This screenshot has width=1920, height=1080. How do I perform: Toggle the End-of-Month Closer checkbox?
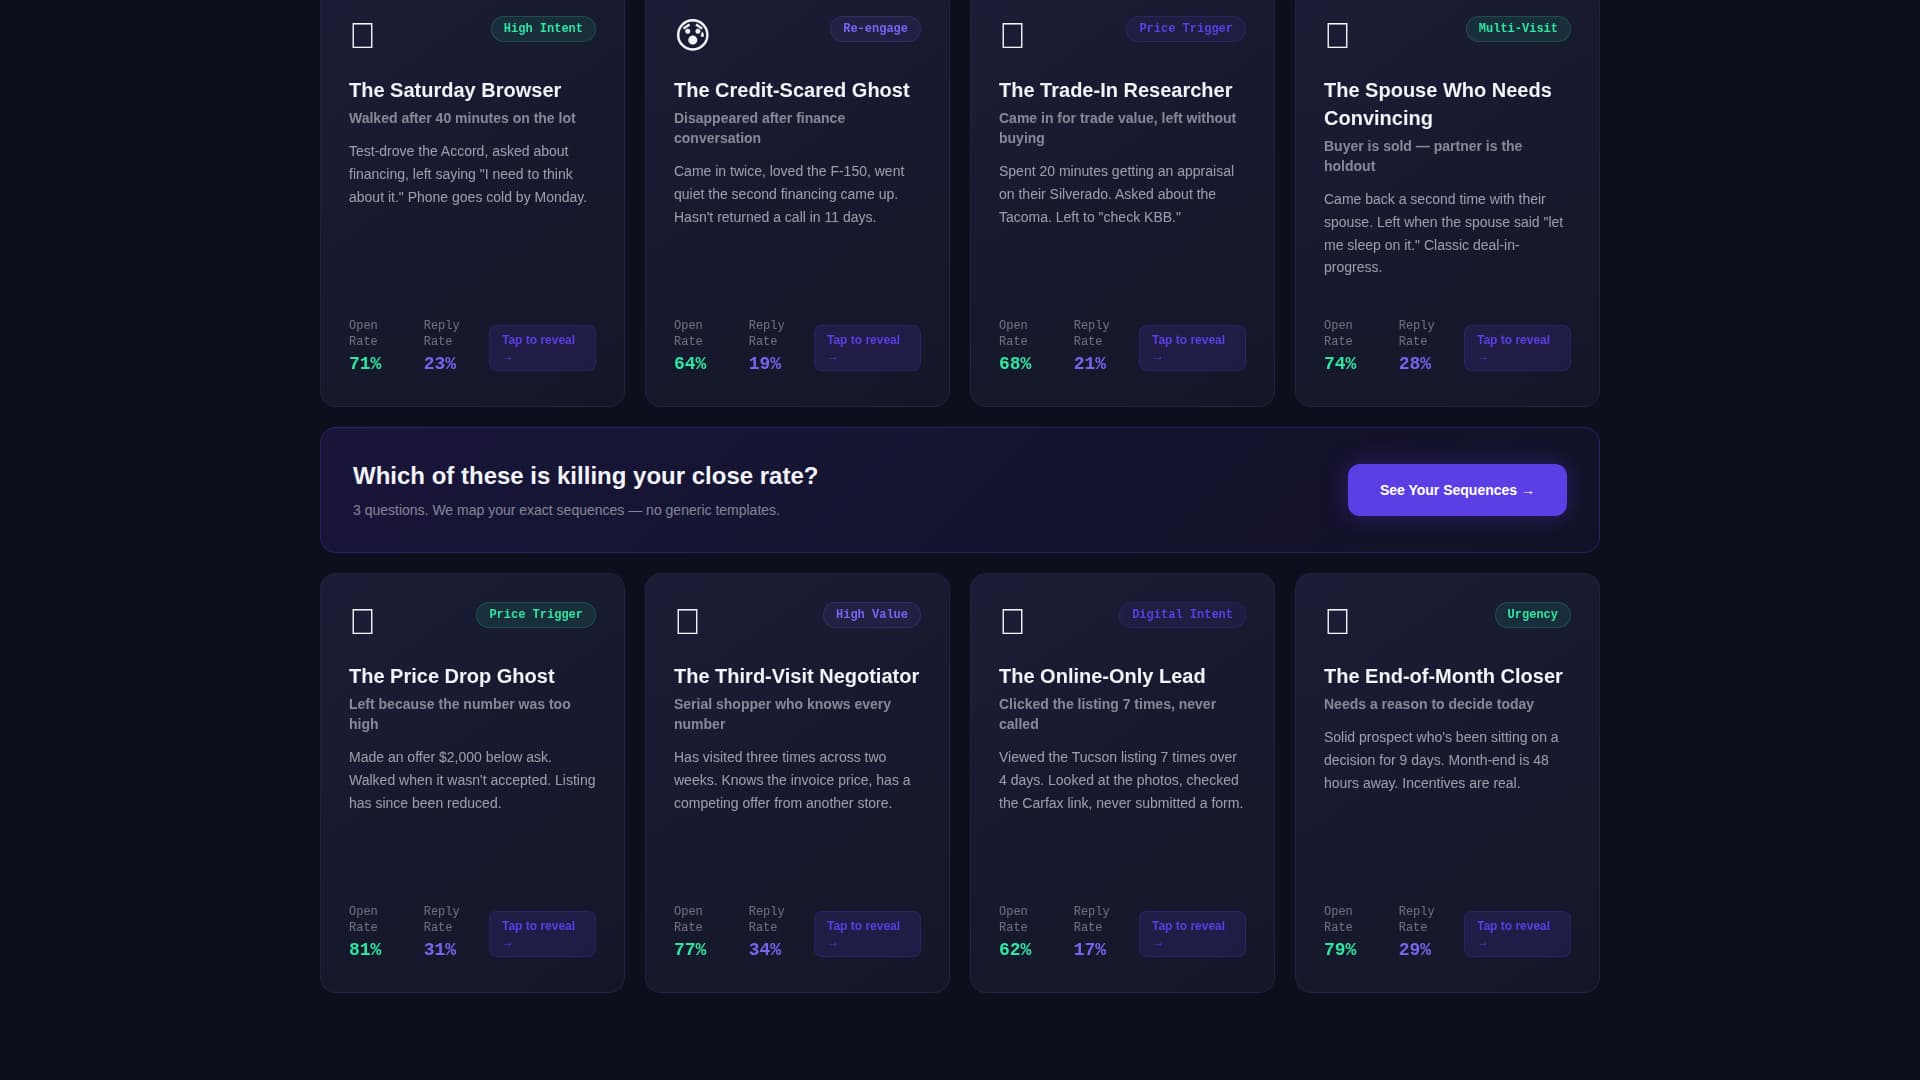pos(1337,621)
